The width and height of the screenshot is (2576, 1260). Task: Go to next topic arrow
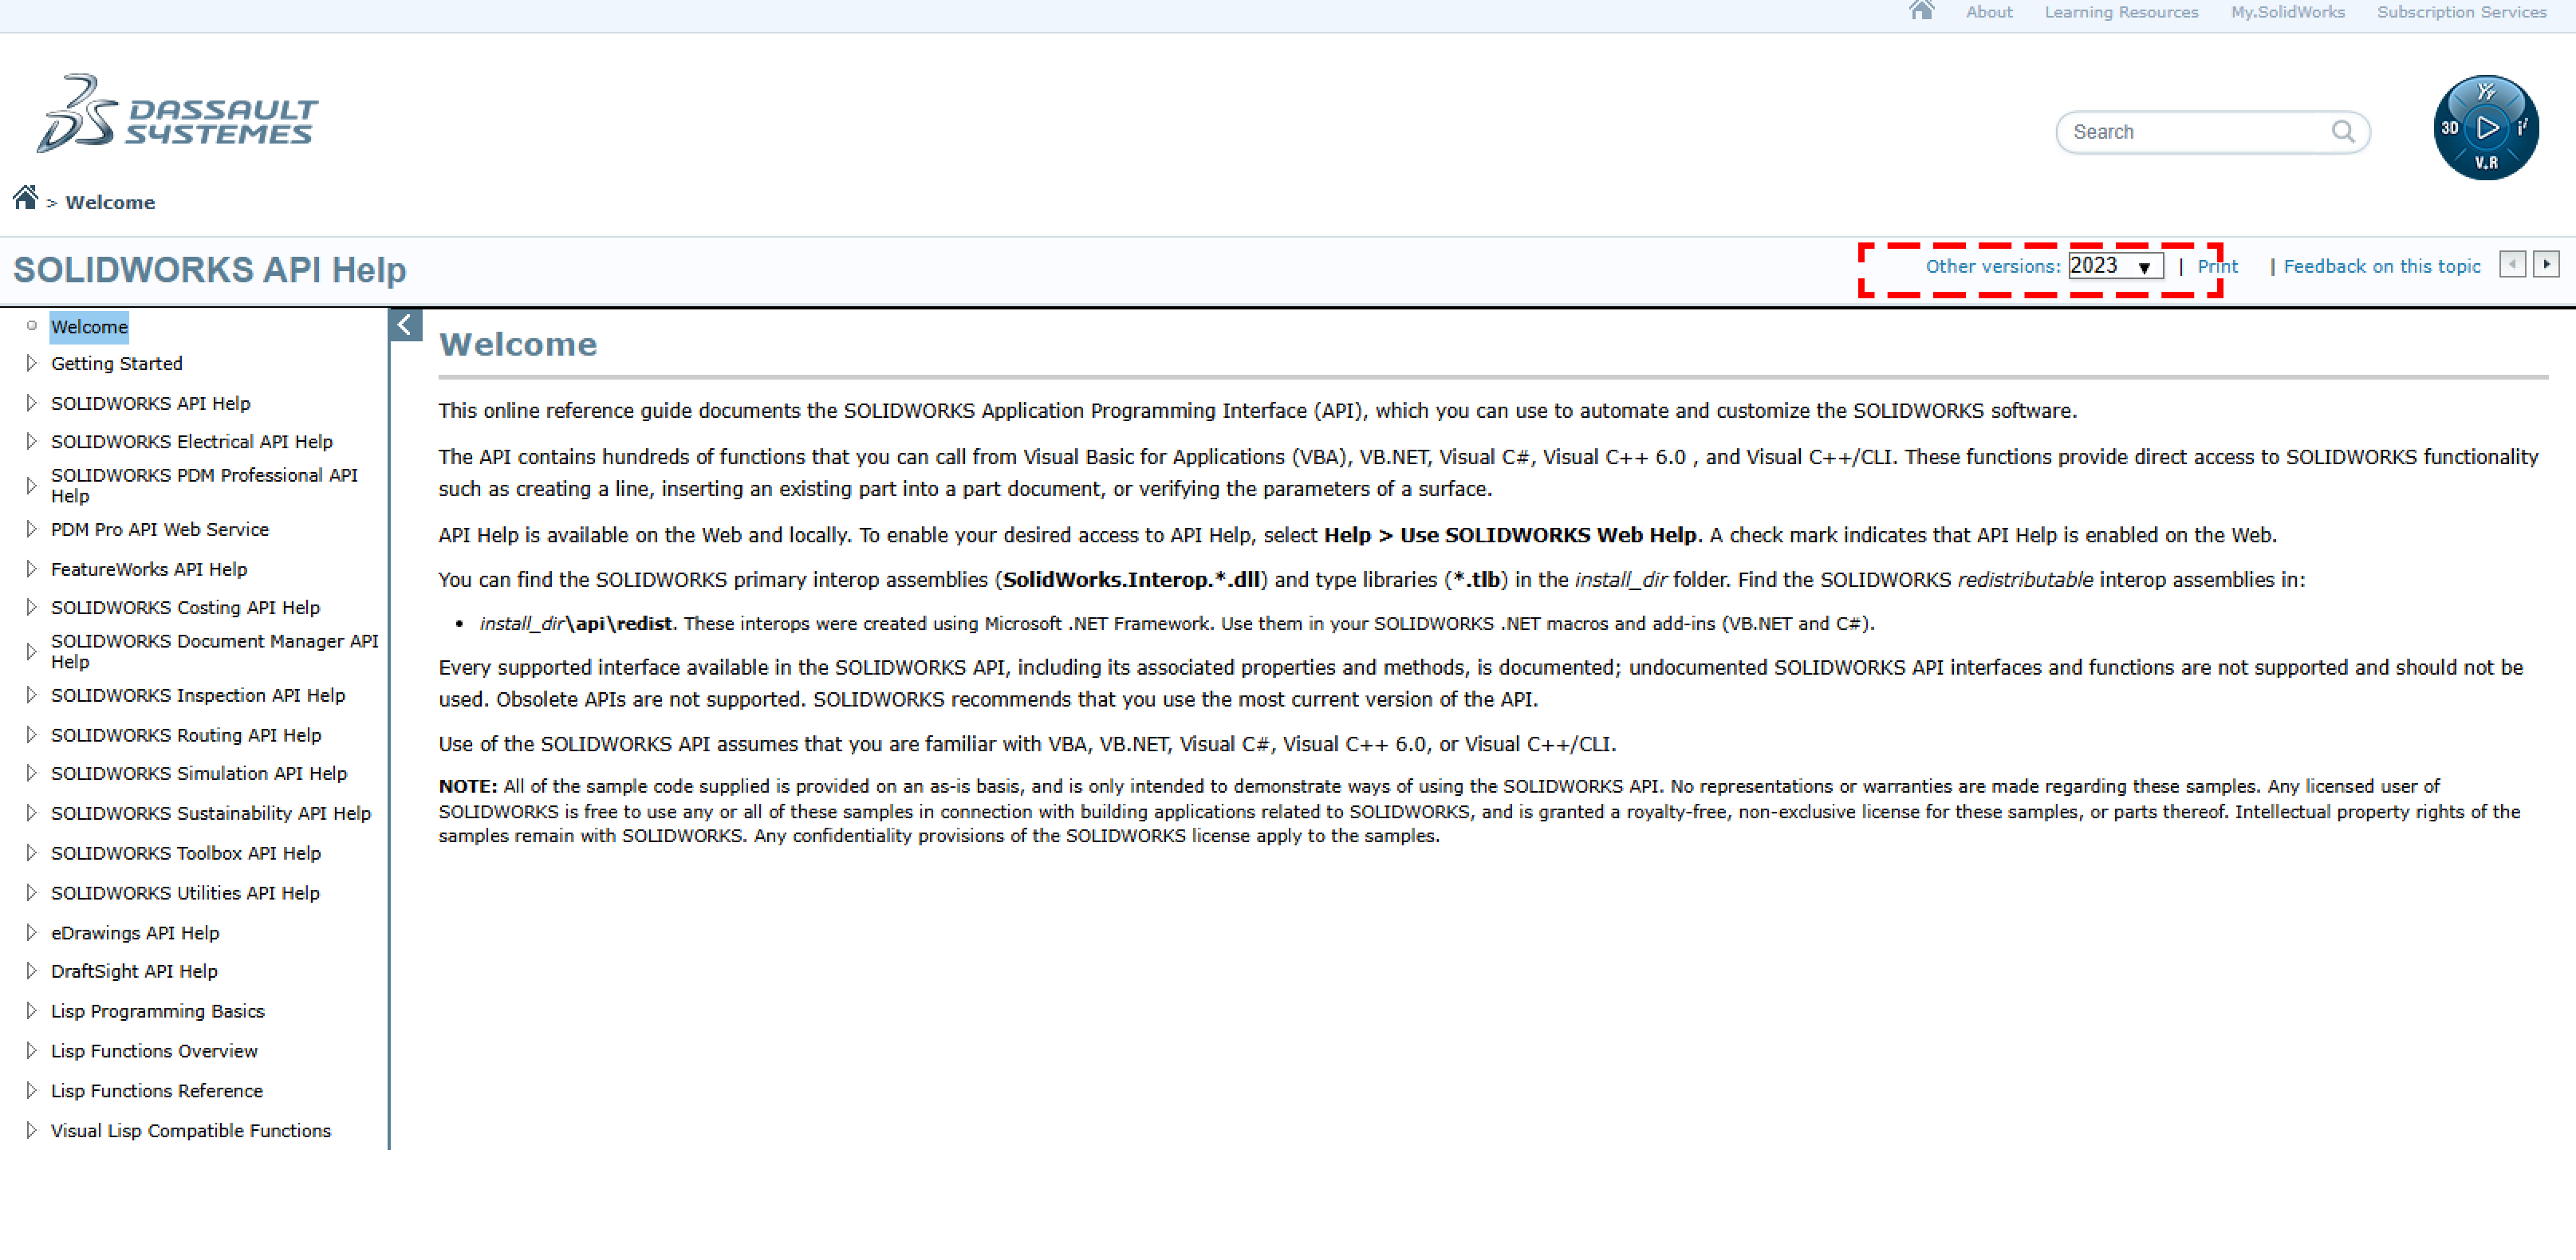pos(2546,264)
